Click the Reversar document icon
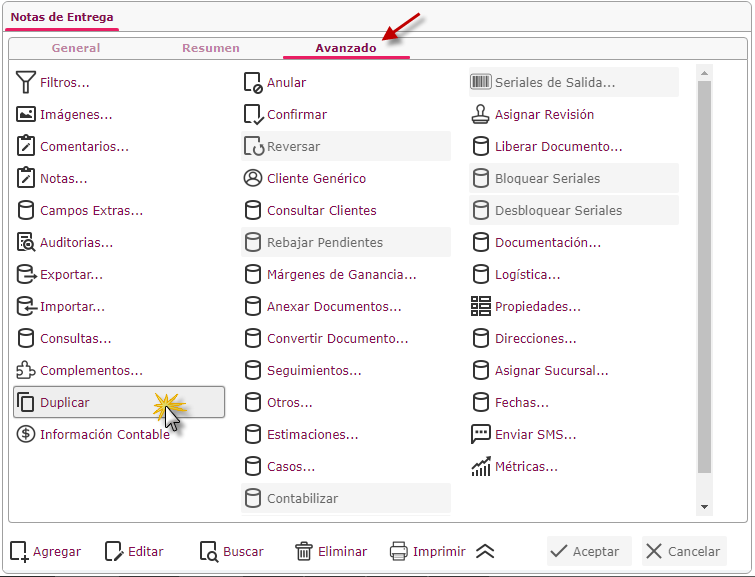Image resolution: width=755 pixels, height=577 pixels. (254, 146)
